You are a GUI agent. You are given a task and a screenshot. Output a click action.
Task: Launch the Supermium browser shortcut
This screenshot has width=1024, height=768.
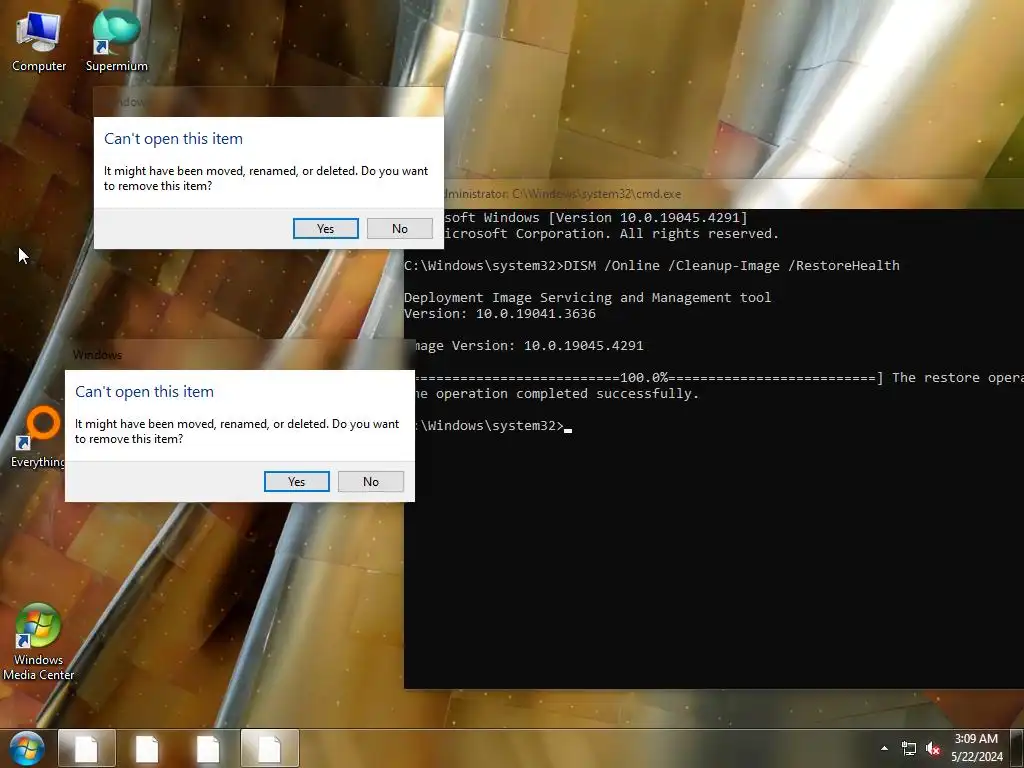tap(116, 41)
